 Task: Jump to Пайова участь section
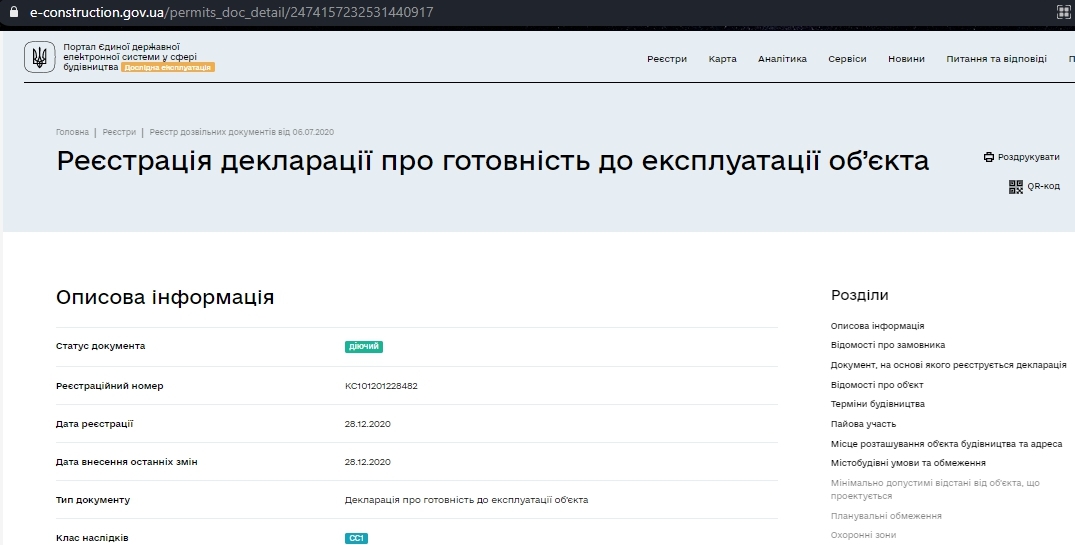pyautogui.click(x=863, y=424)
